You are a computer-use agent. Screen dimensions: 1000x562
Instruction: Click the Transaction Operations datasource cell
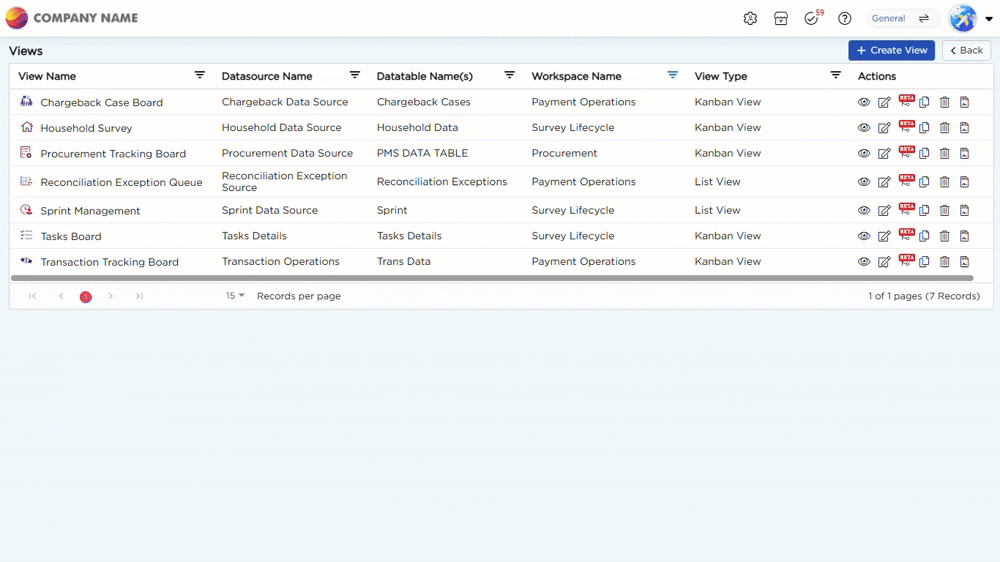[x=281, y=262]
